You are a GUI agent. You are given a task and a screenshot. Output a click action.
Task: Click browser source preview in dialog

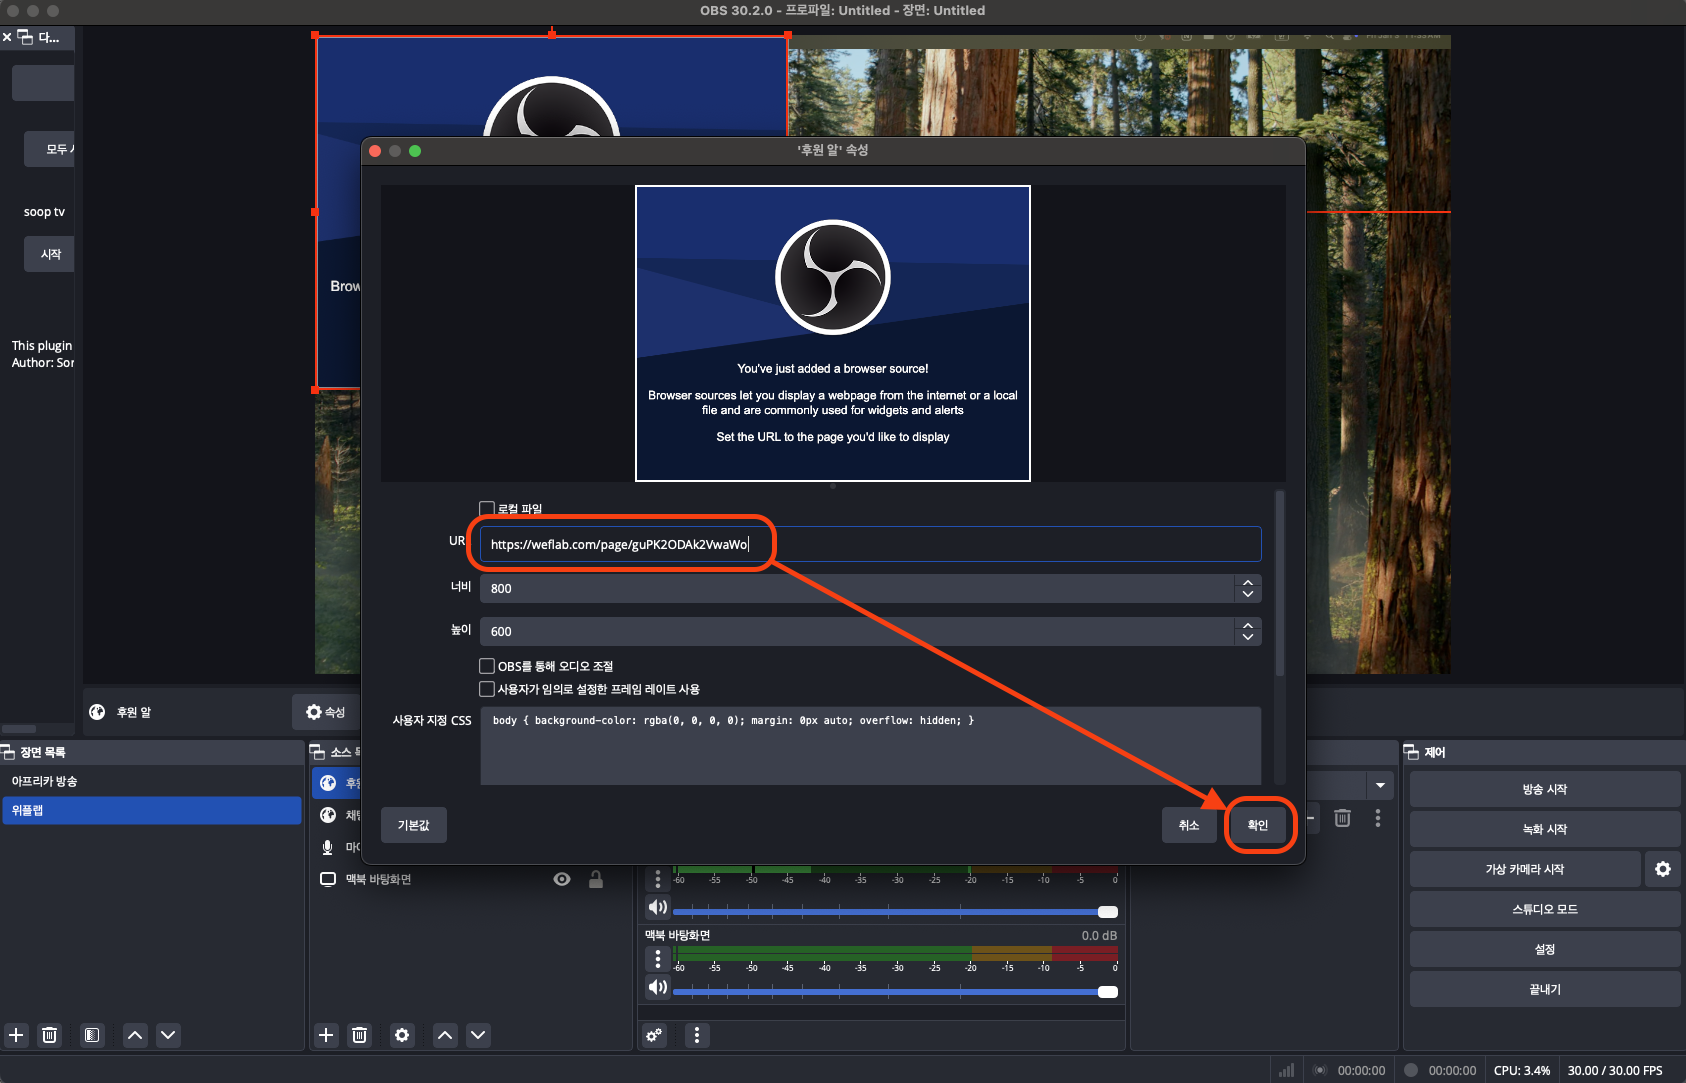833,333
